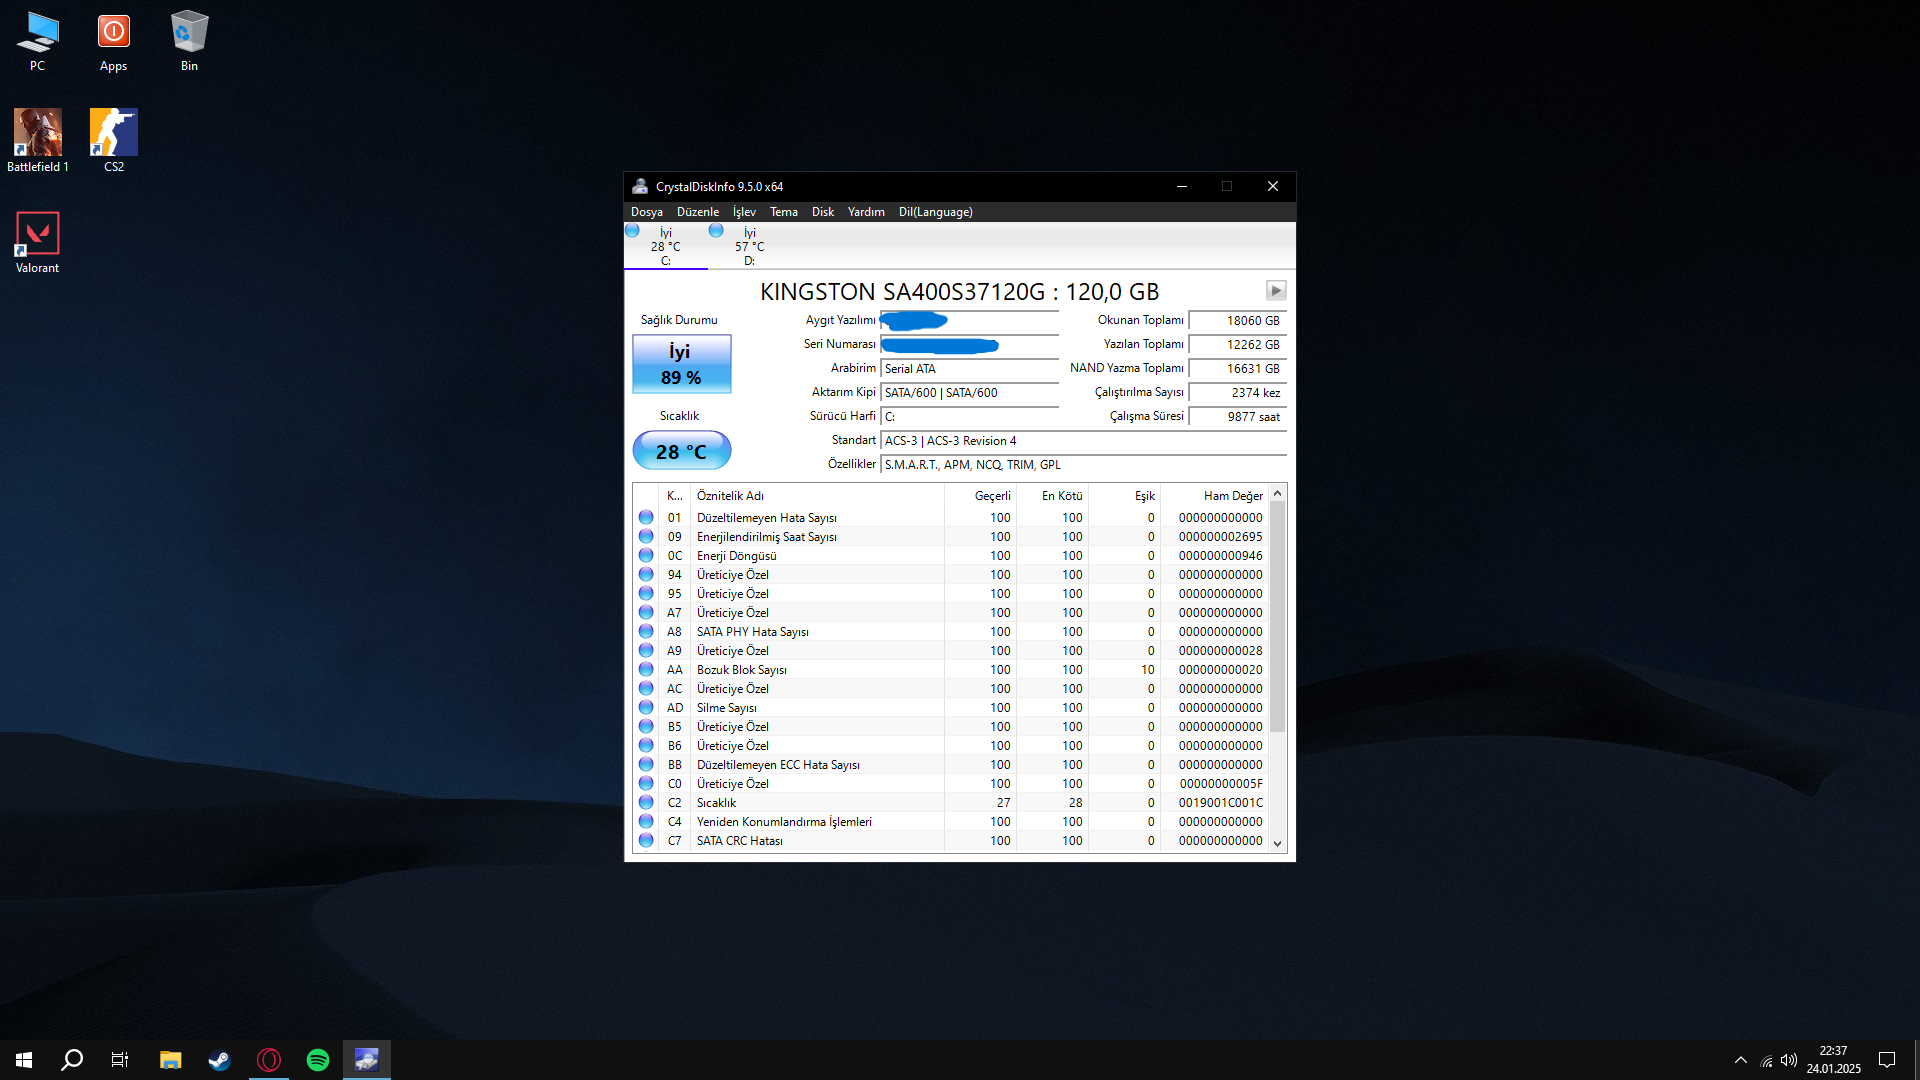Select the SATA CRC Hatası row
This screenshot has width=1920, height=1080.
[x=951, y=841]
